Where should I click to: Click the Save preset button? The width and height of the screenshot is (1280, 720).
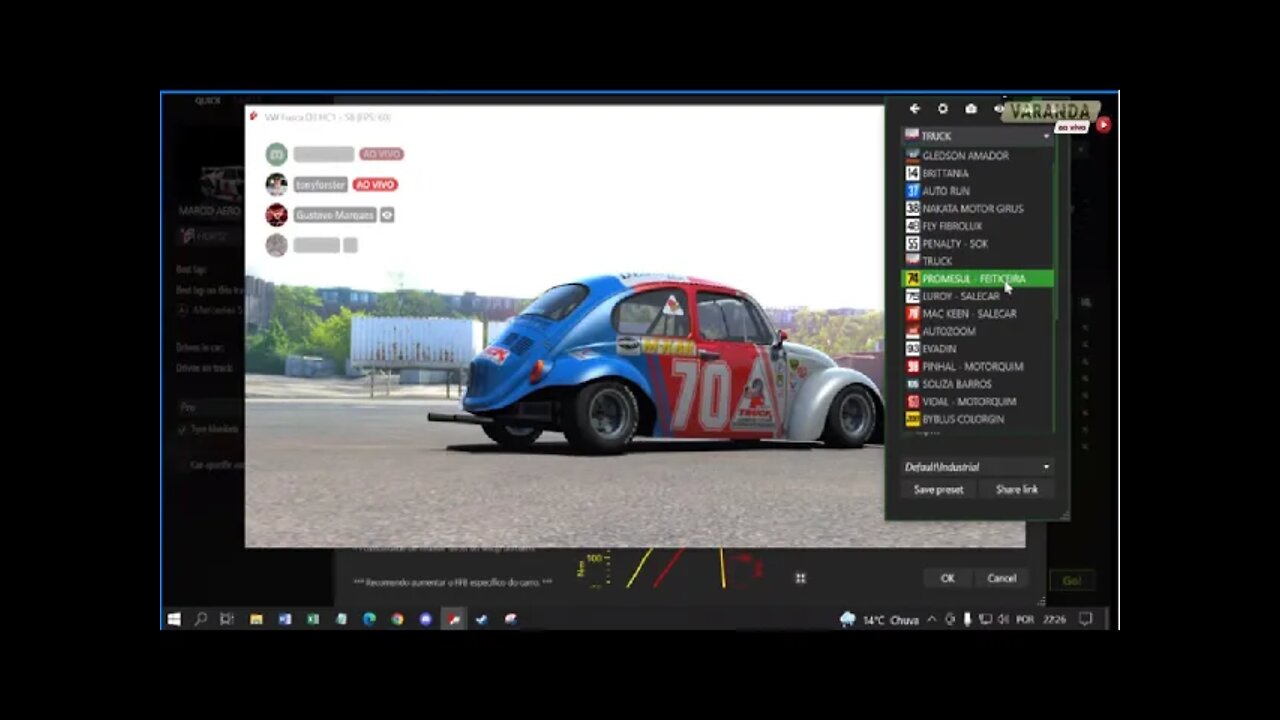939,489
